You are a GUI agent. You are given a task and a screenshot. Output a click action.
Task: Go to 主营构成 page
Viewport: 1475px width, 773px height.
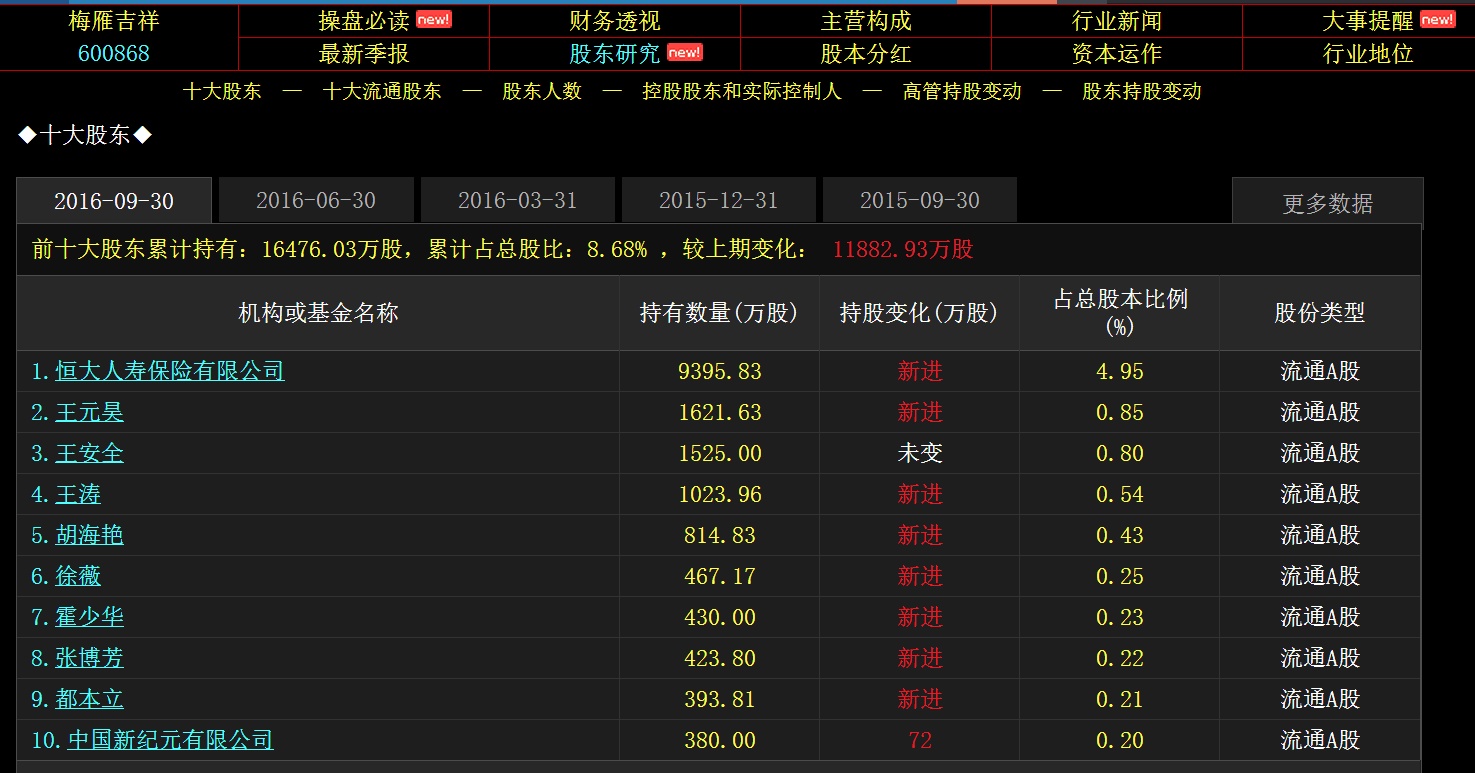click(866, 21)
